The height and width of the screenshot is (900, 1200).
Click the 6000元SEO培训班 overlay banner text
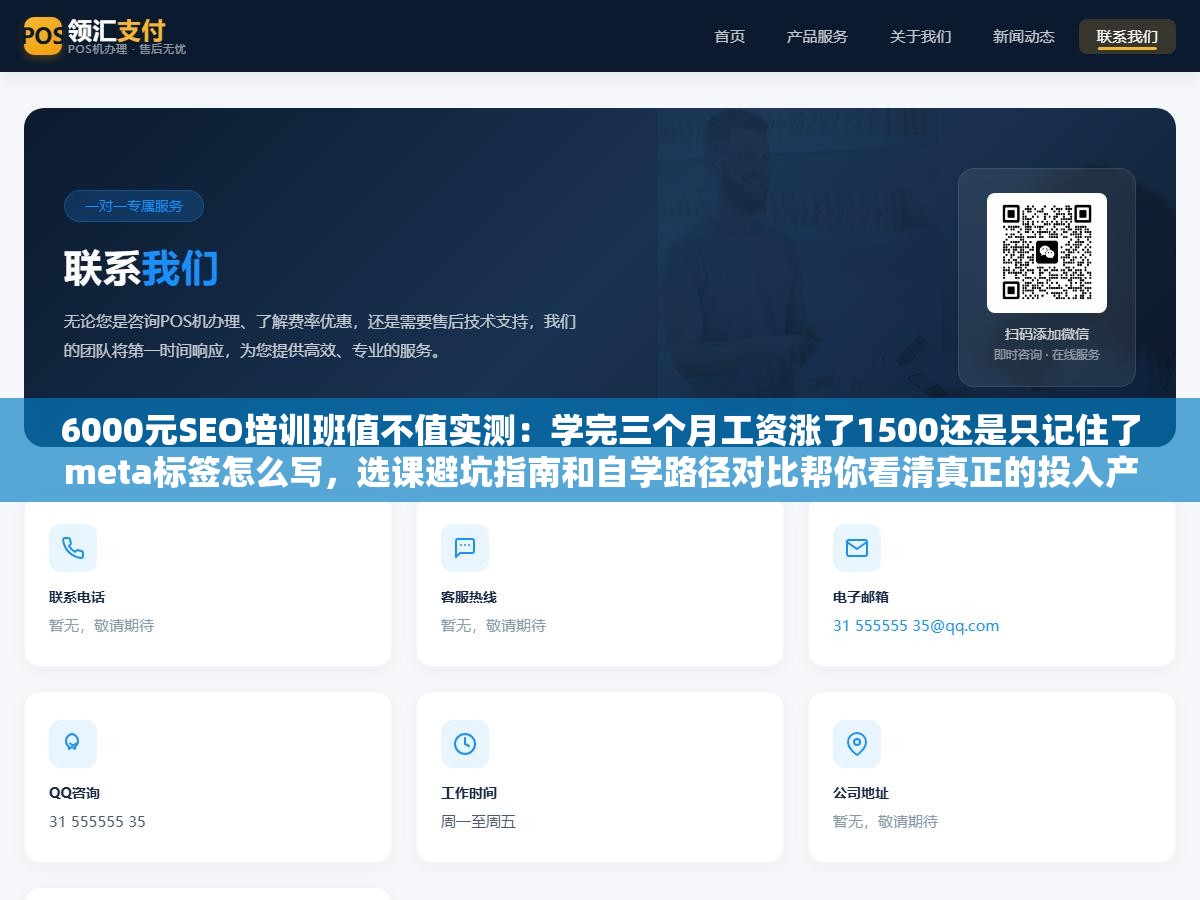600,450
